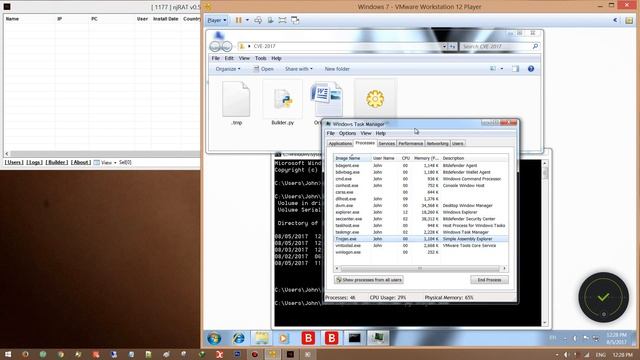This screenshot has width=640, height=360.
Task: Open Task Manager's Options menu
Action: click(x=347, y=133)
